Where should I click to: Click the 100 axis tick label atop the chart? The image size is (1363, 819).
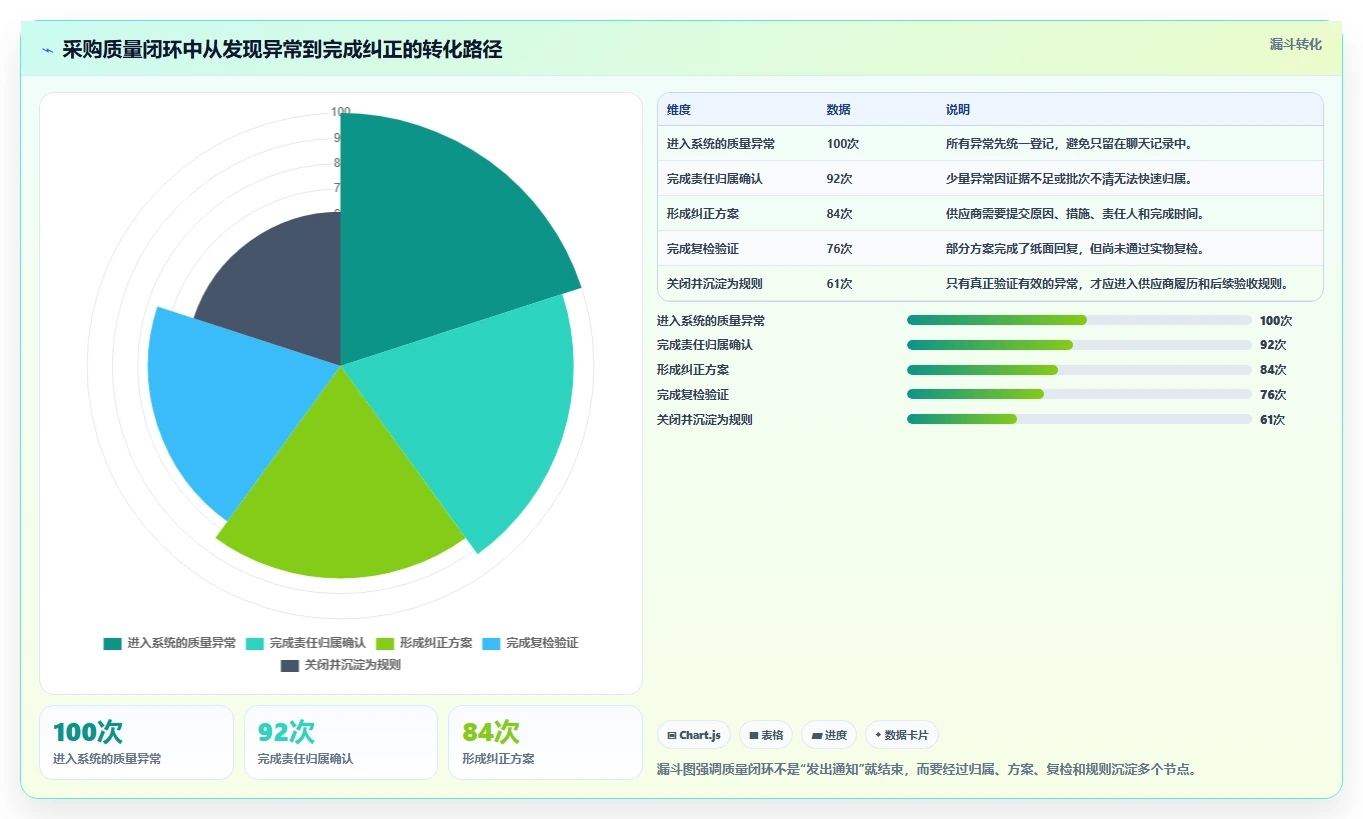341,112
